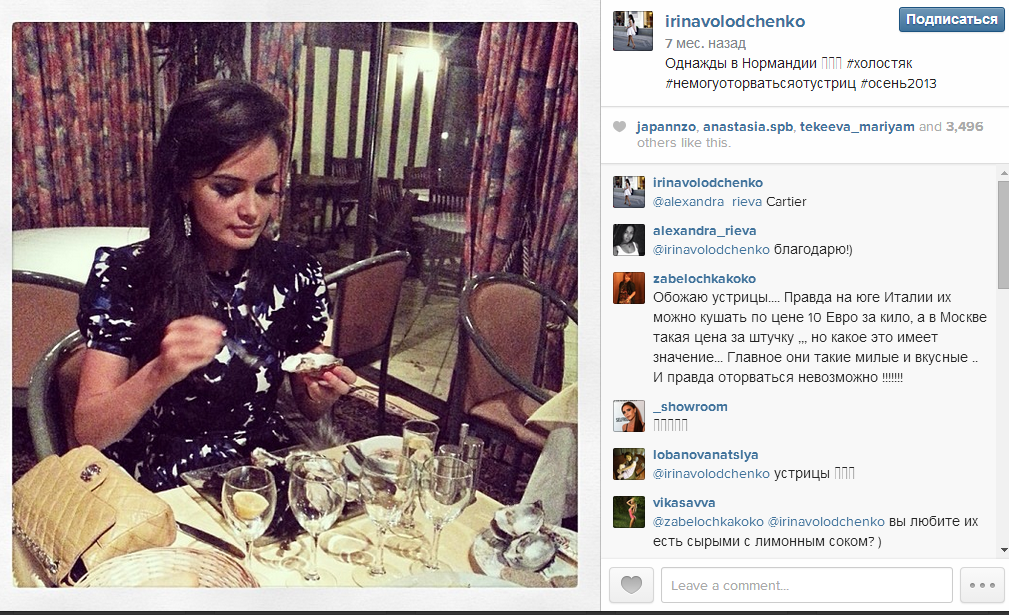
Task: Click the #немогуоторватьсяотустриц hashtag
Action: pos(761,84)
